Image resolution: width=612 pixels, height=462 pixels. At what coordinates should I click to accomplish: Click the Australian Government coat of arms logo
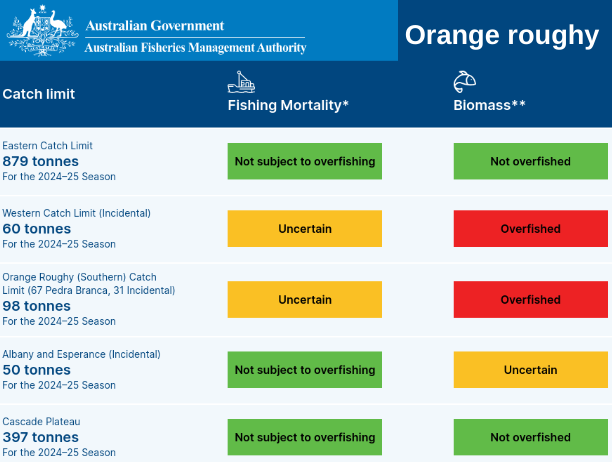pos(42,30)
